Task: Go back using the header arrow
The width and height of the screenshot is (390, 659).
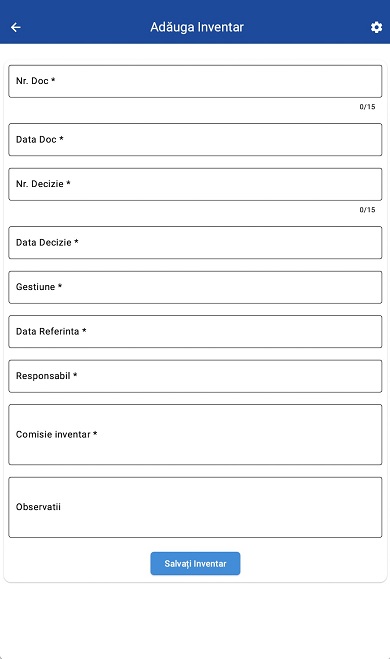Action: (x=16, y=27)
